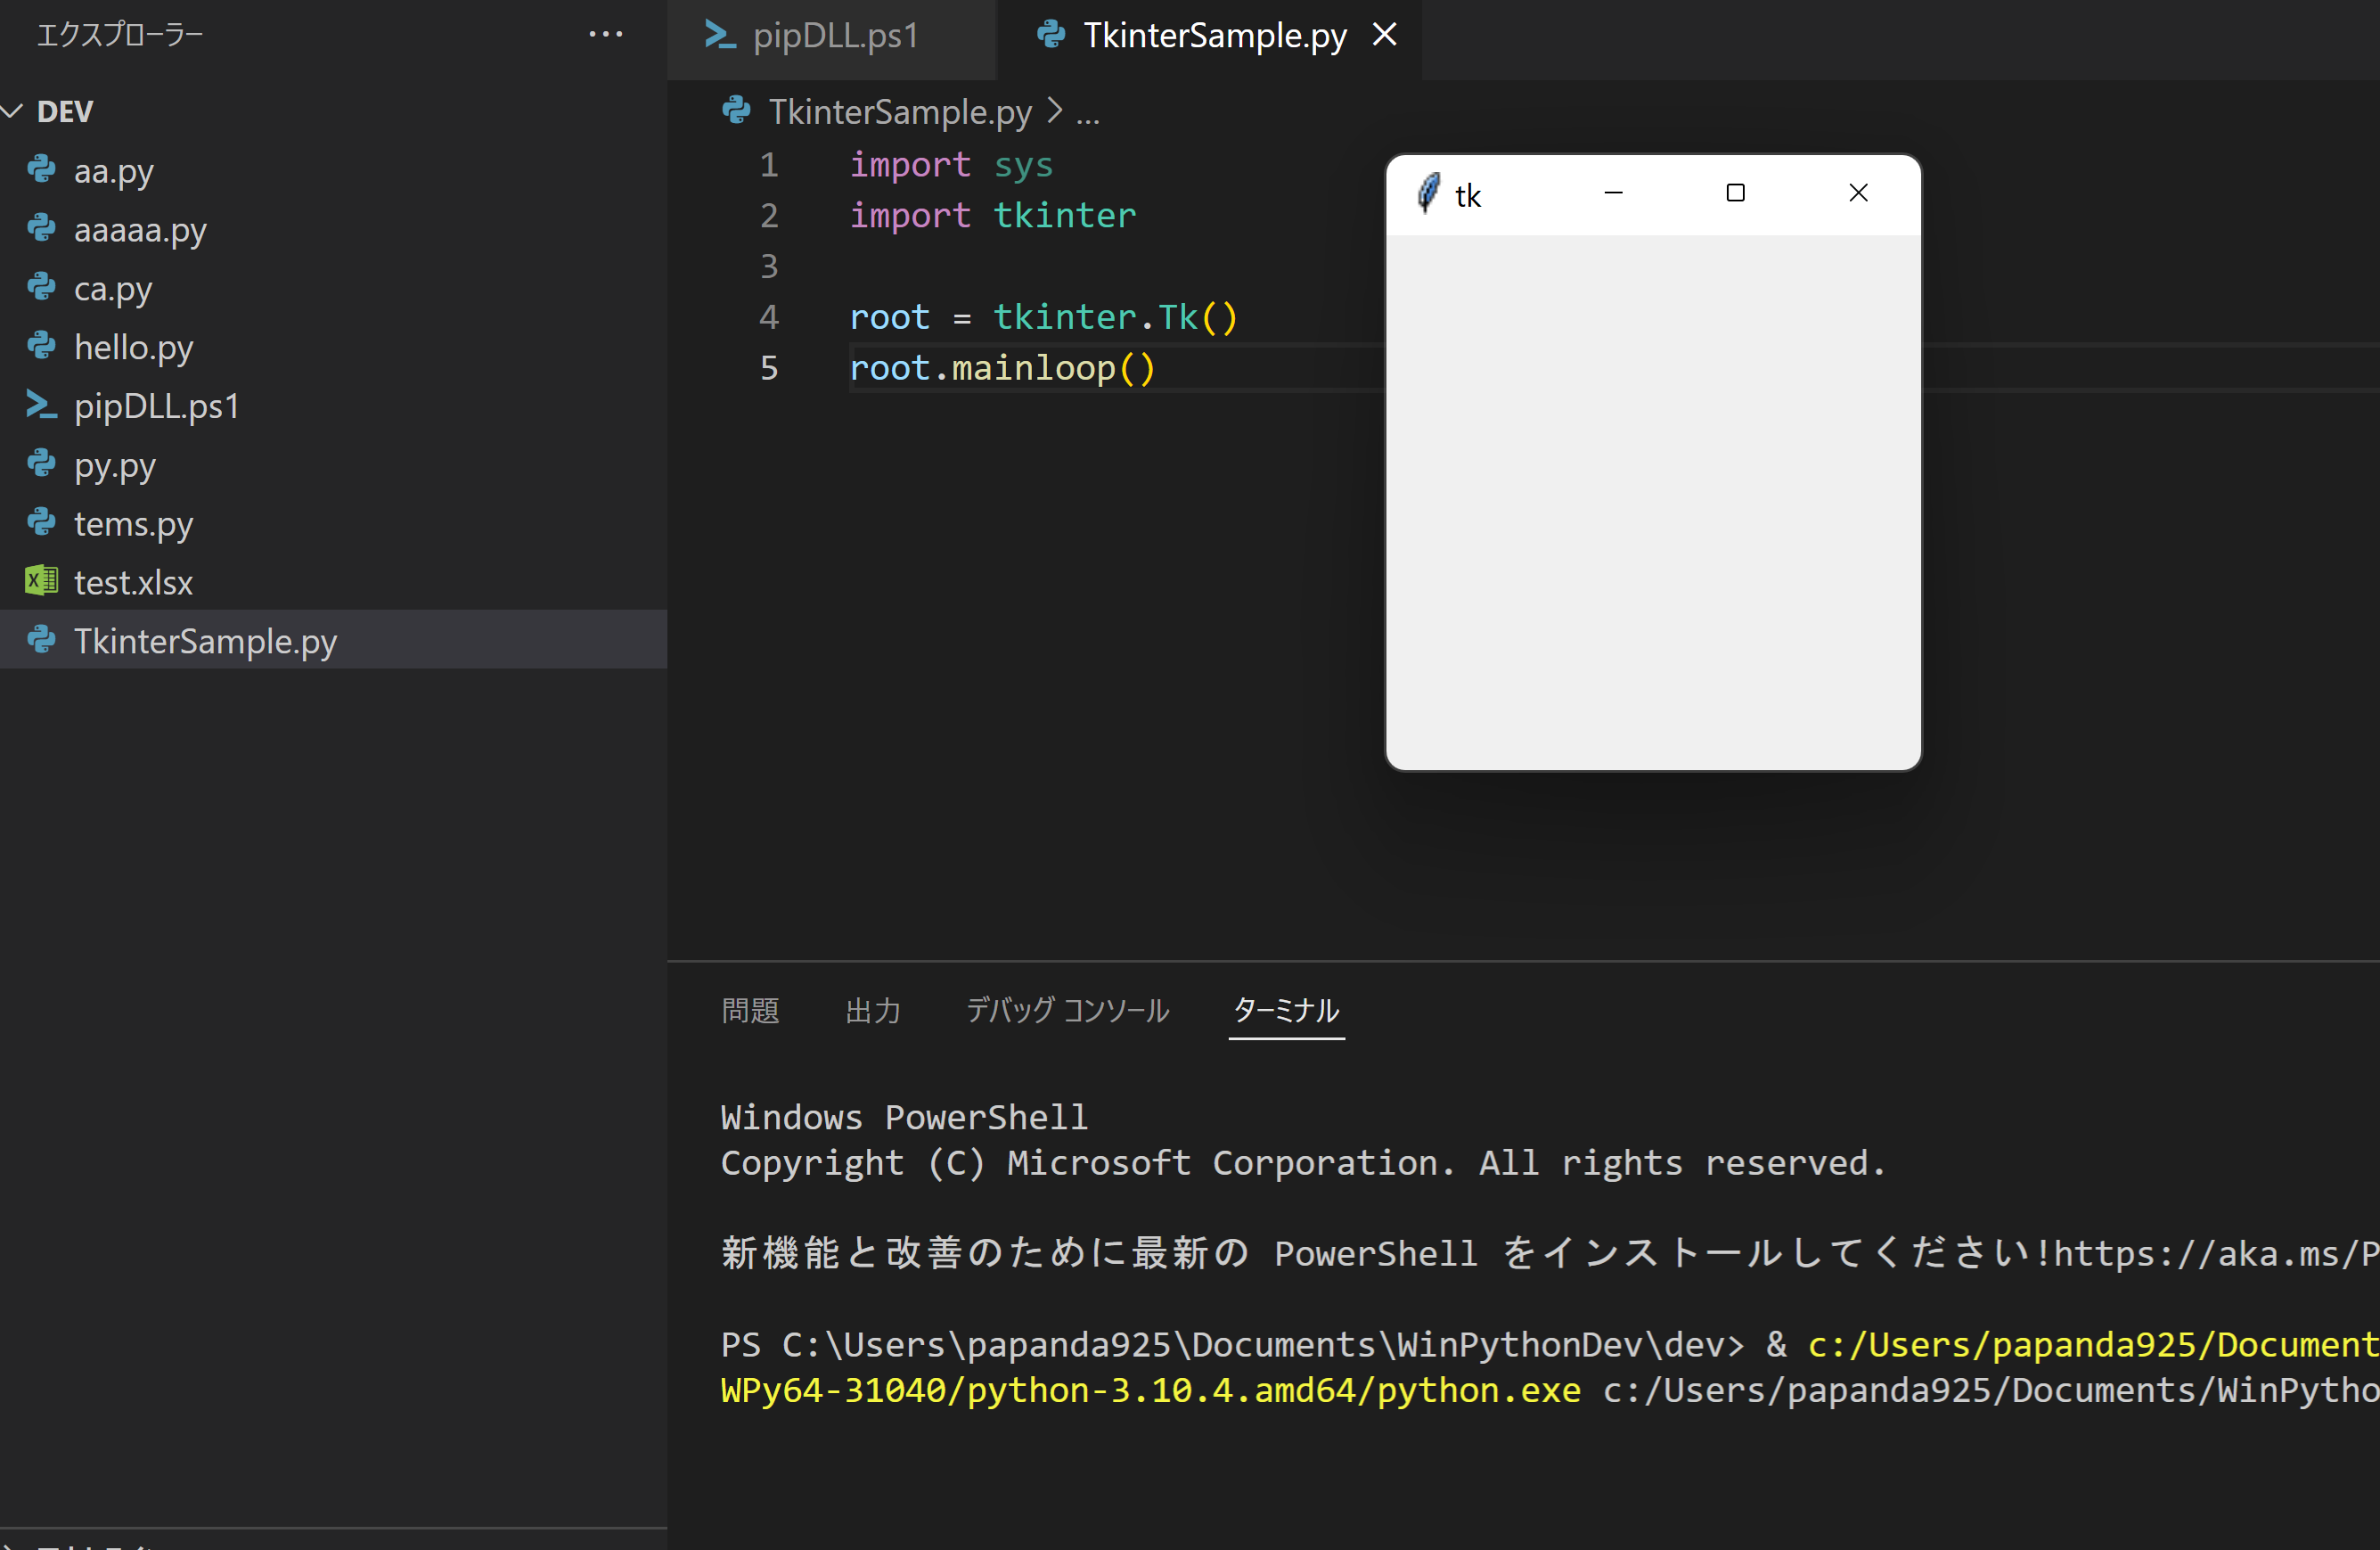Open aaaaa.py in the explorer
The height and width of the screenshot is (1550, 2380).
point(333,230)
